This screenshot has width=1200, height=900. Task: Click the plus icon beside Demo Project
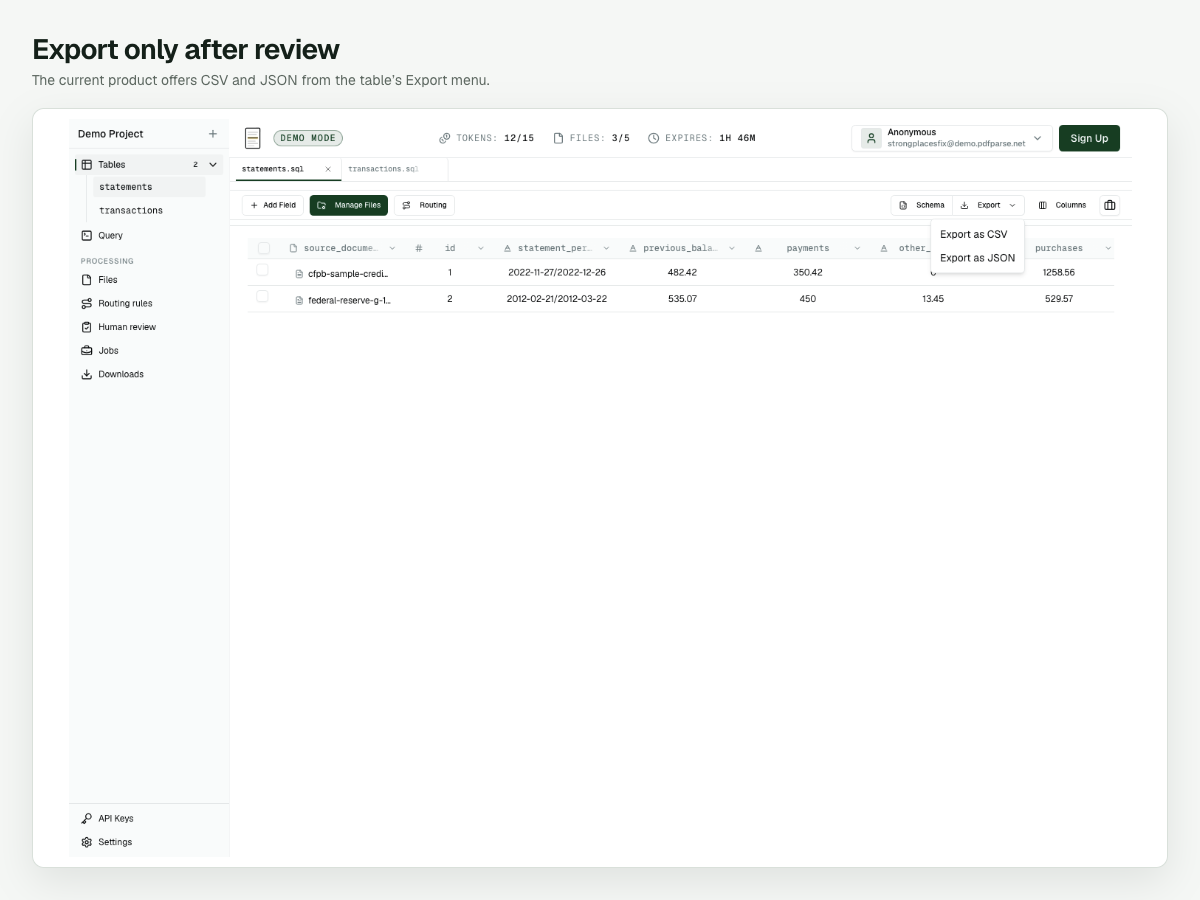tap(212, 134)
